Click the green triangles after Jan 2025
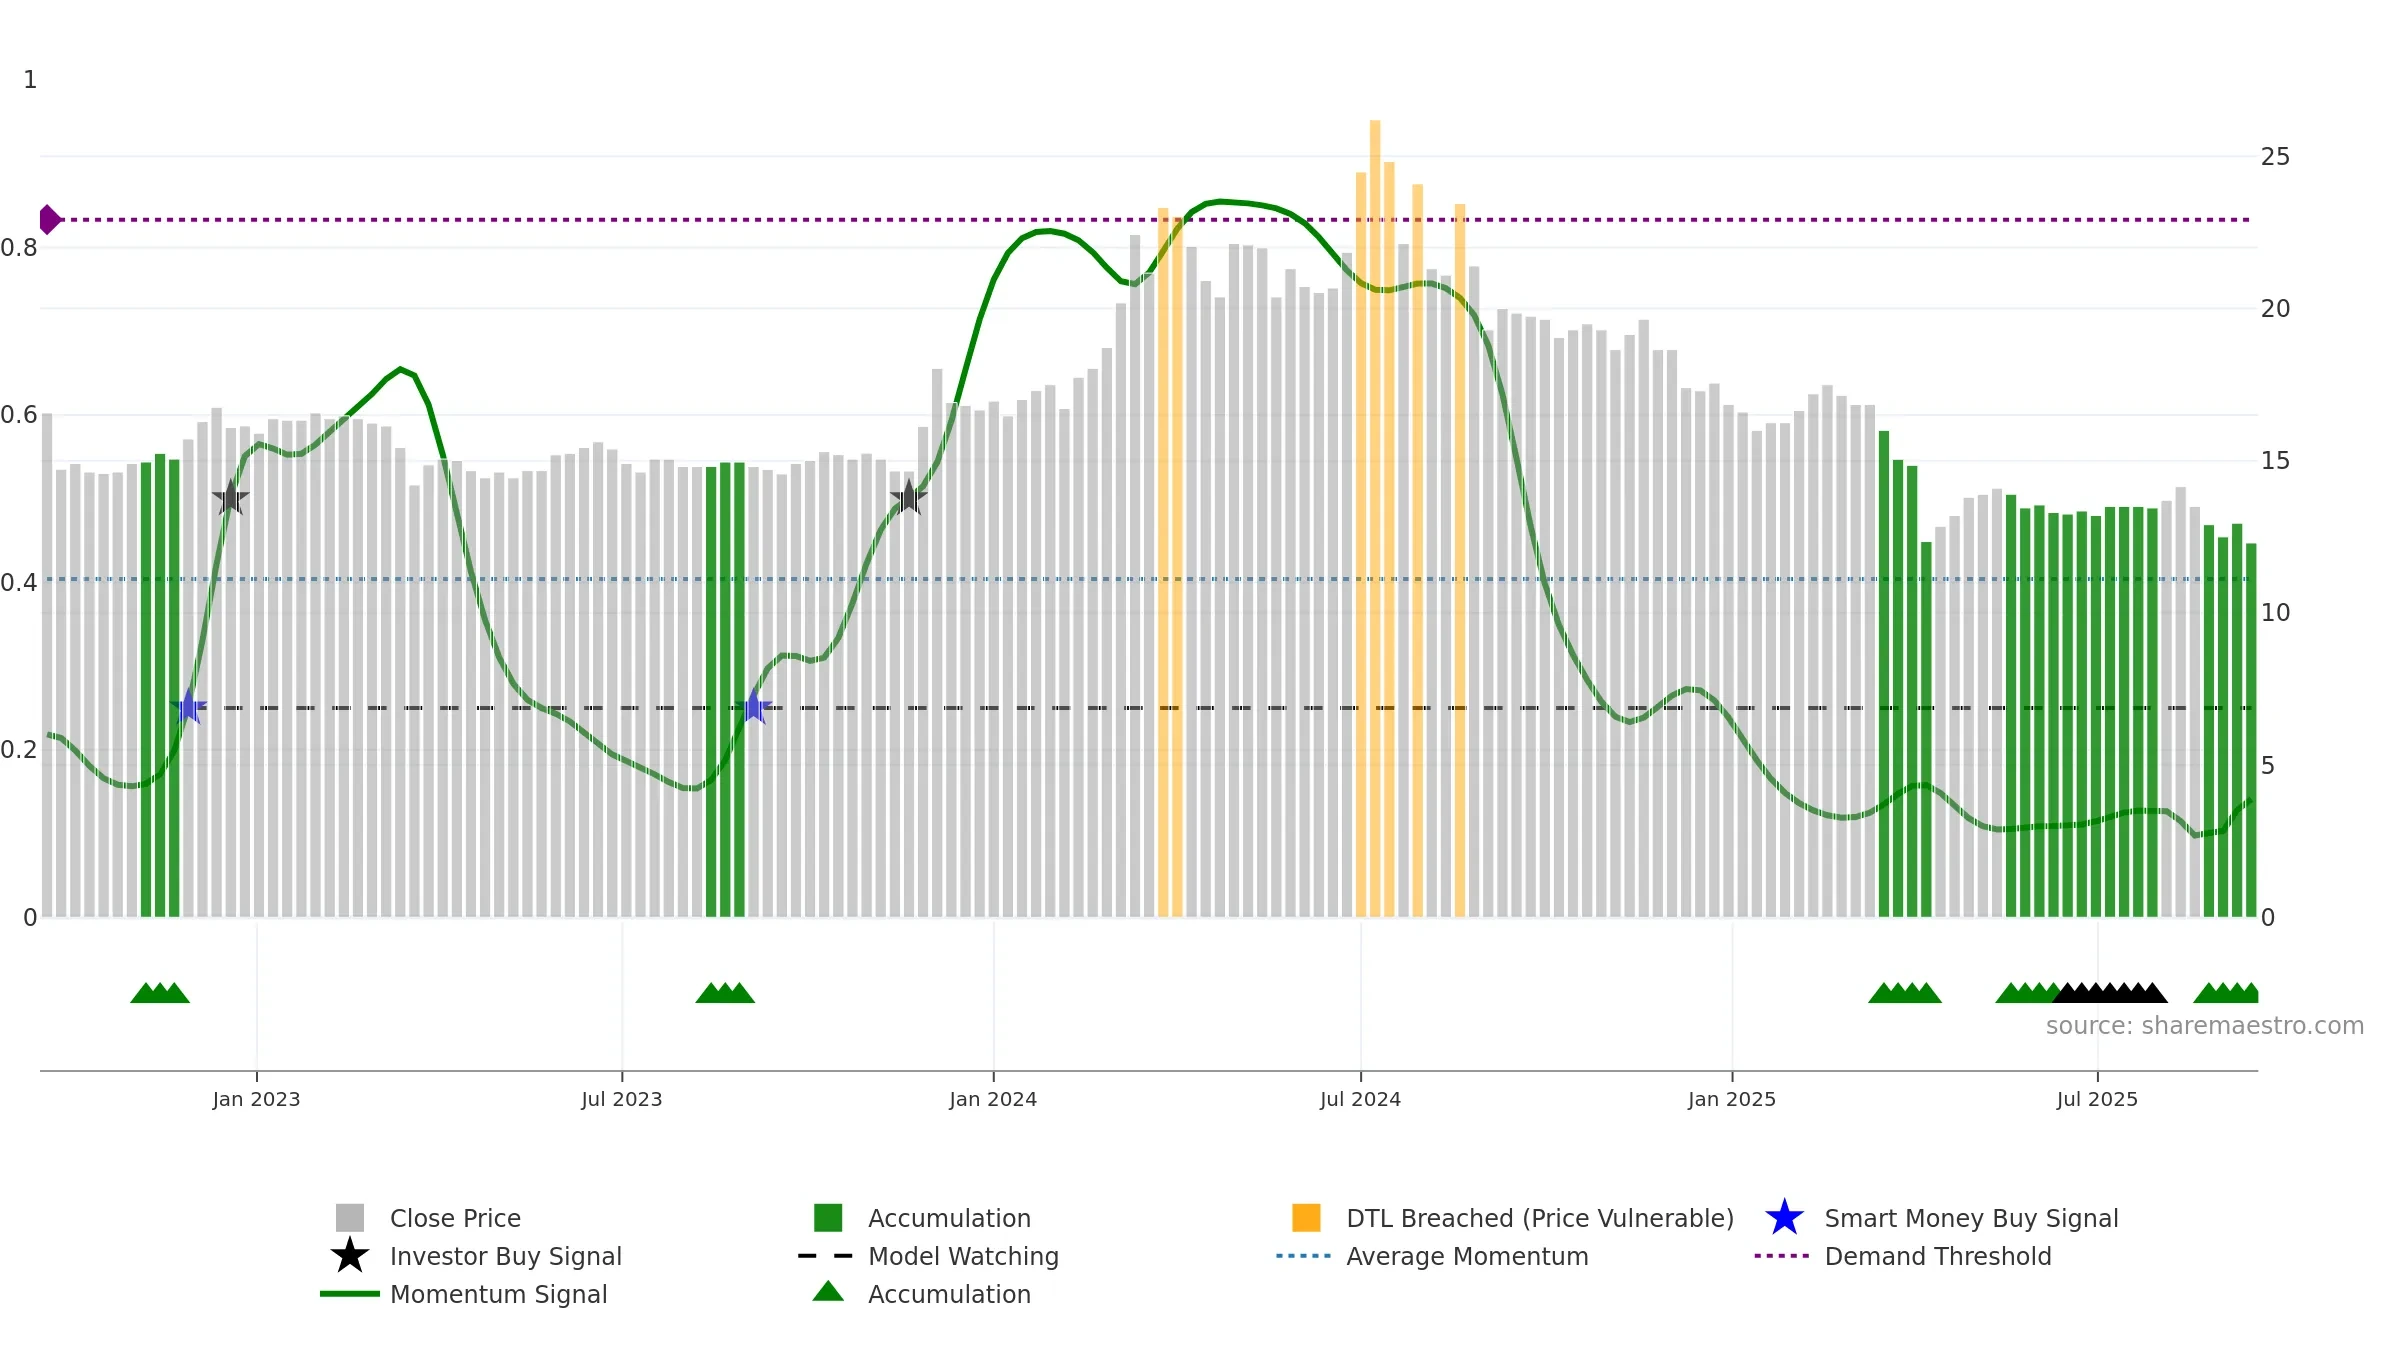This screenshot has width=2400, height=1350. (1905, 993)
